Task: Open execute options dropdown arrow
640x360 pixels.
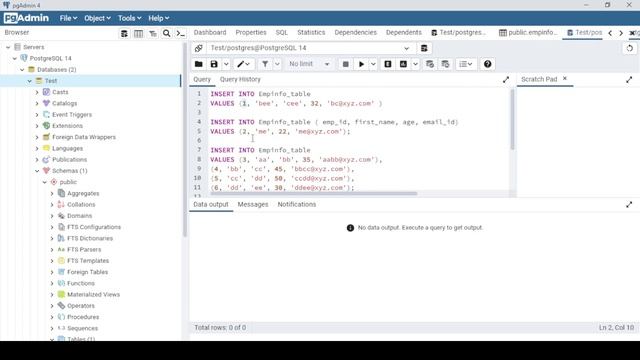Action: point(373,64)
